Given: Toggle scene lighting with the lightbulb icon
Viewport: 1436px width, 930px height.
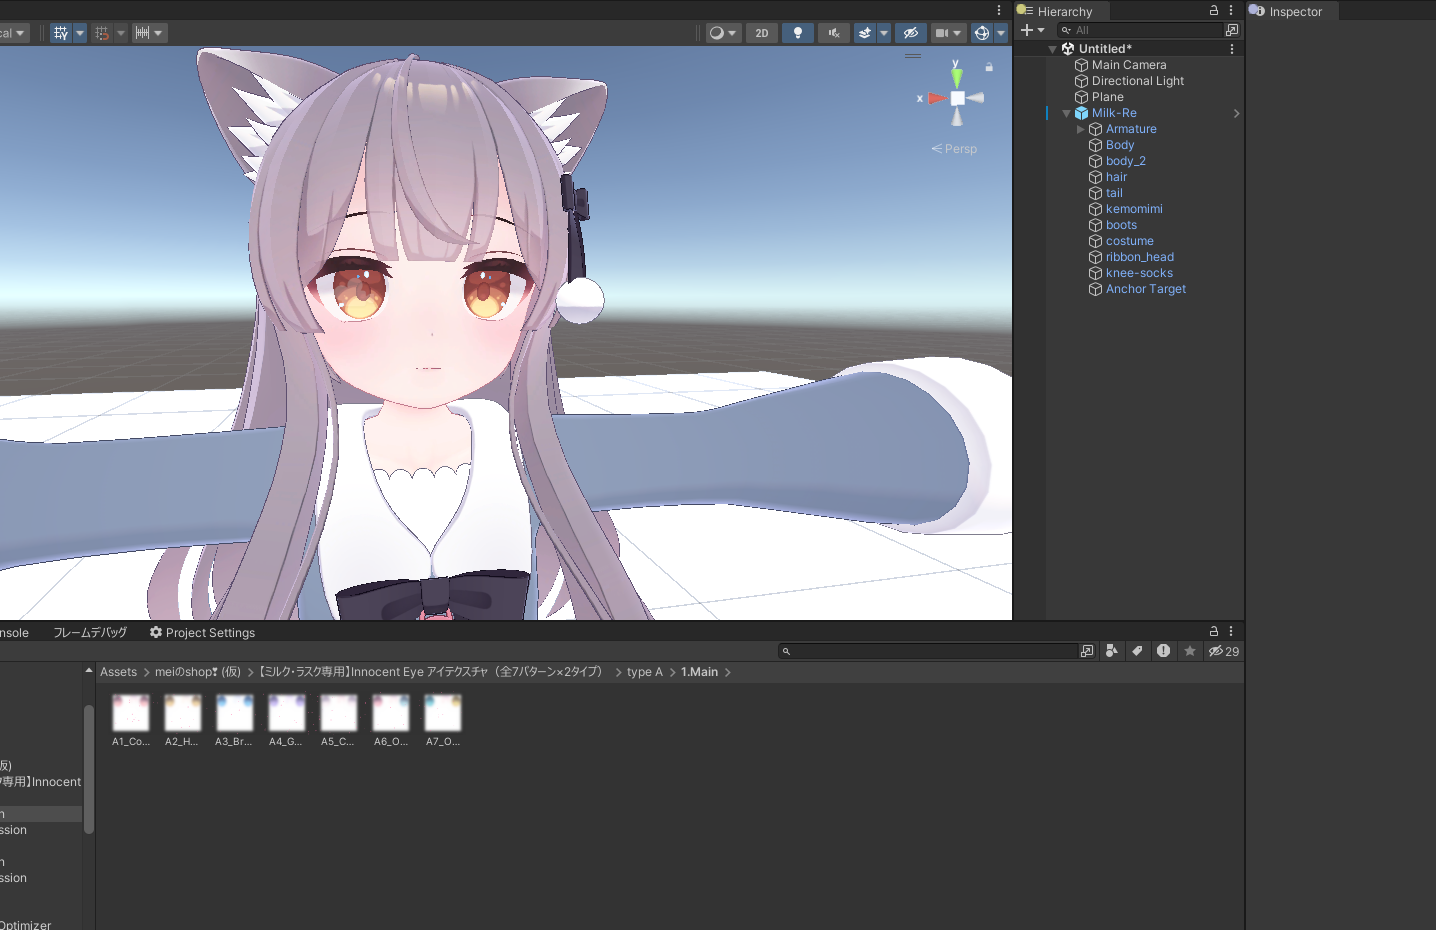Looking at the screenshot, I should (x=797, y=33).
